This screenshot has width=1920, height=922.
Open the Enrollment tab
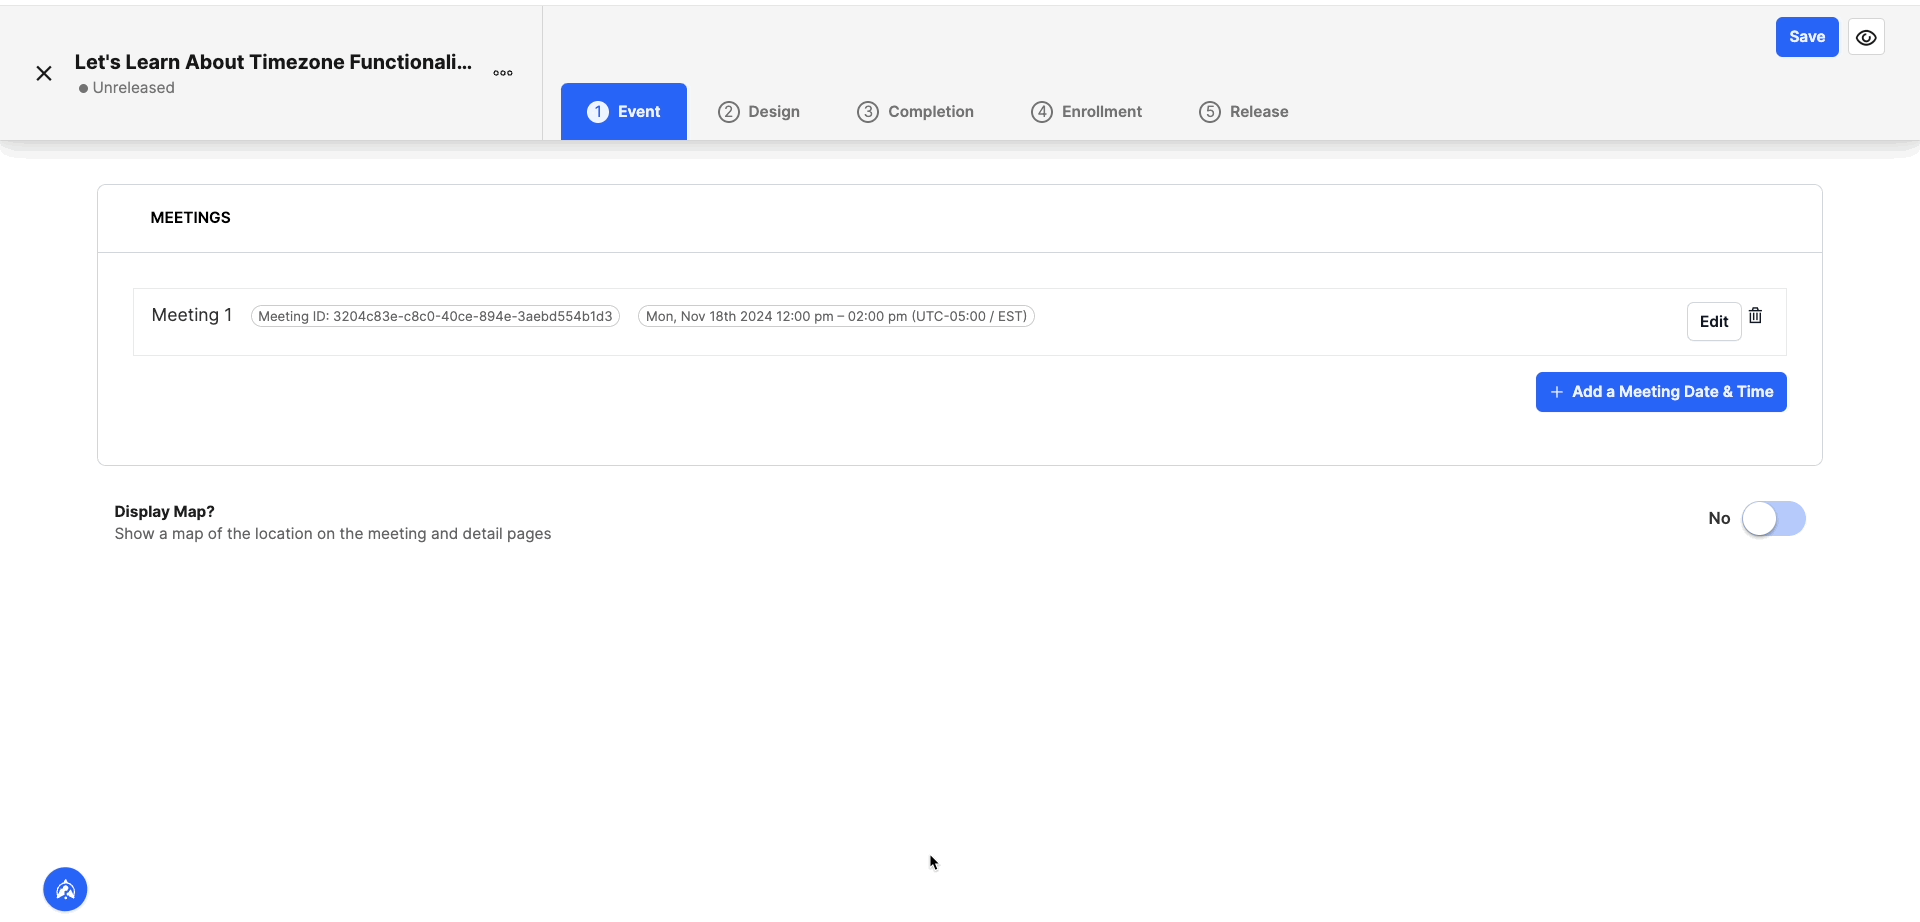click(x=1087, y=112)
